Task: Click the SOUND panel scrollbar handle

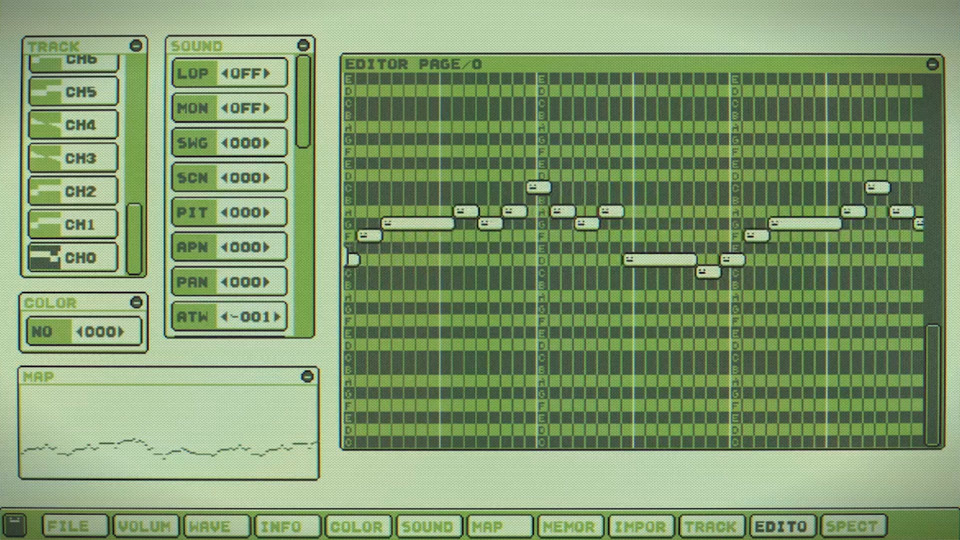Action: pos(303,102)
